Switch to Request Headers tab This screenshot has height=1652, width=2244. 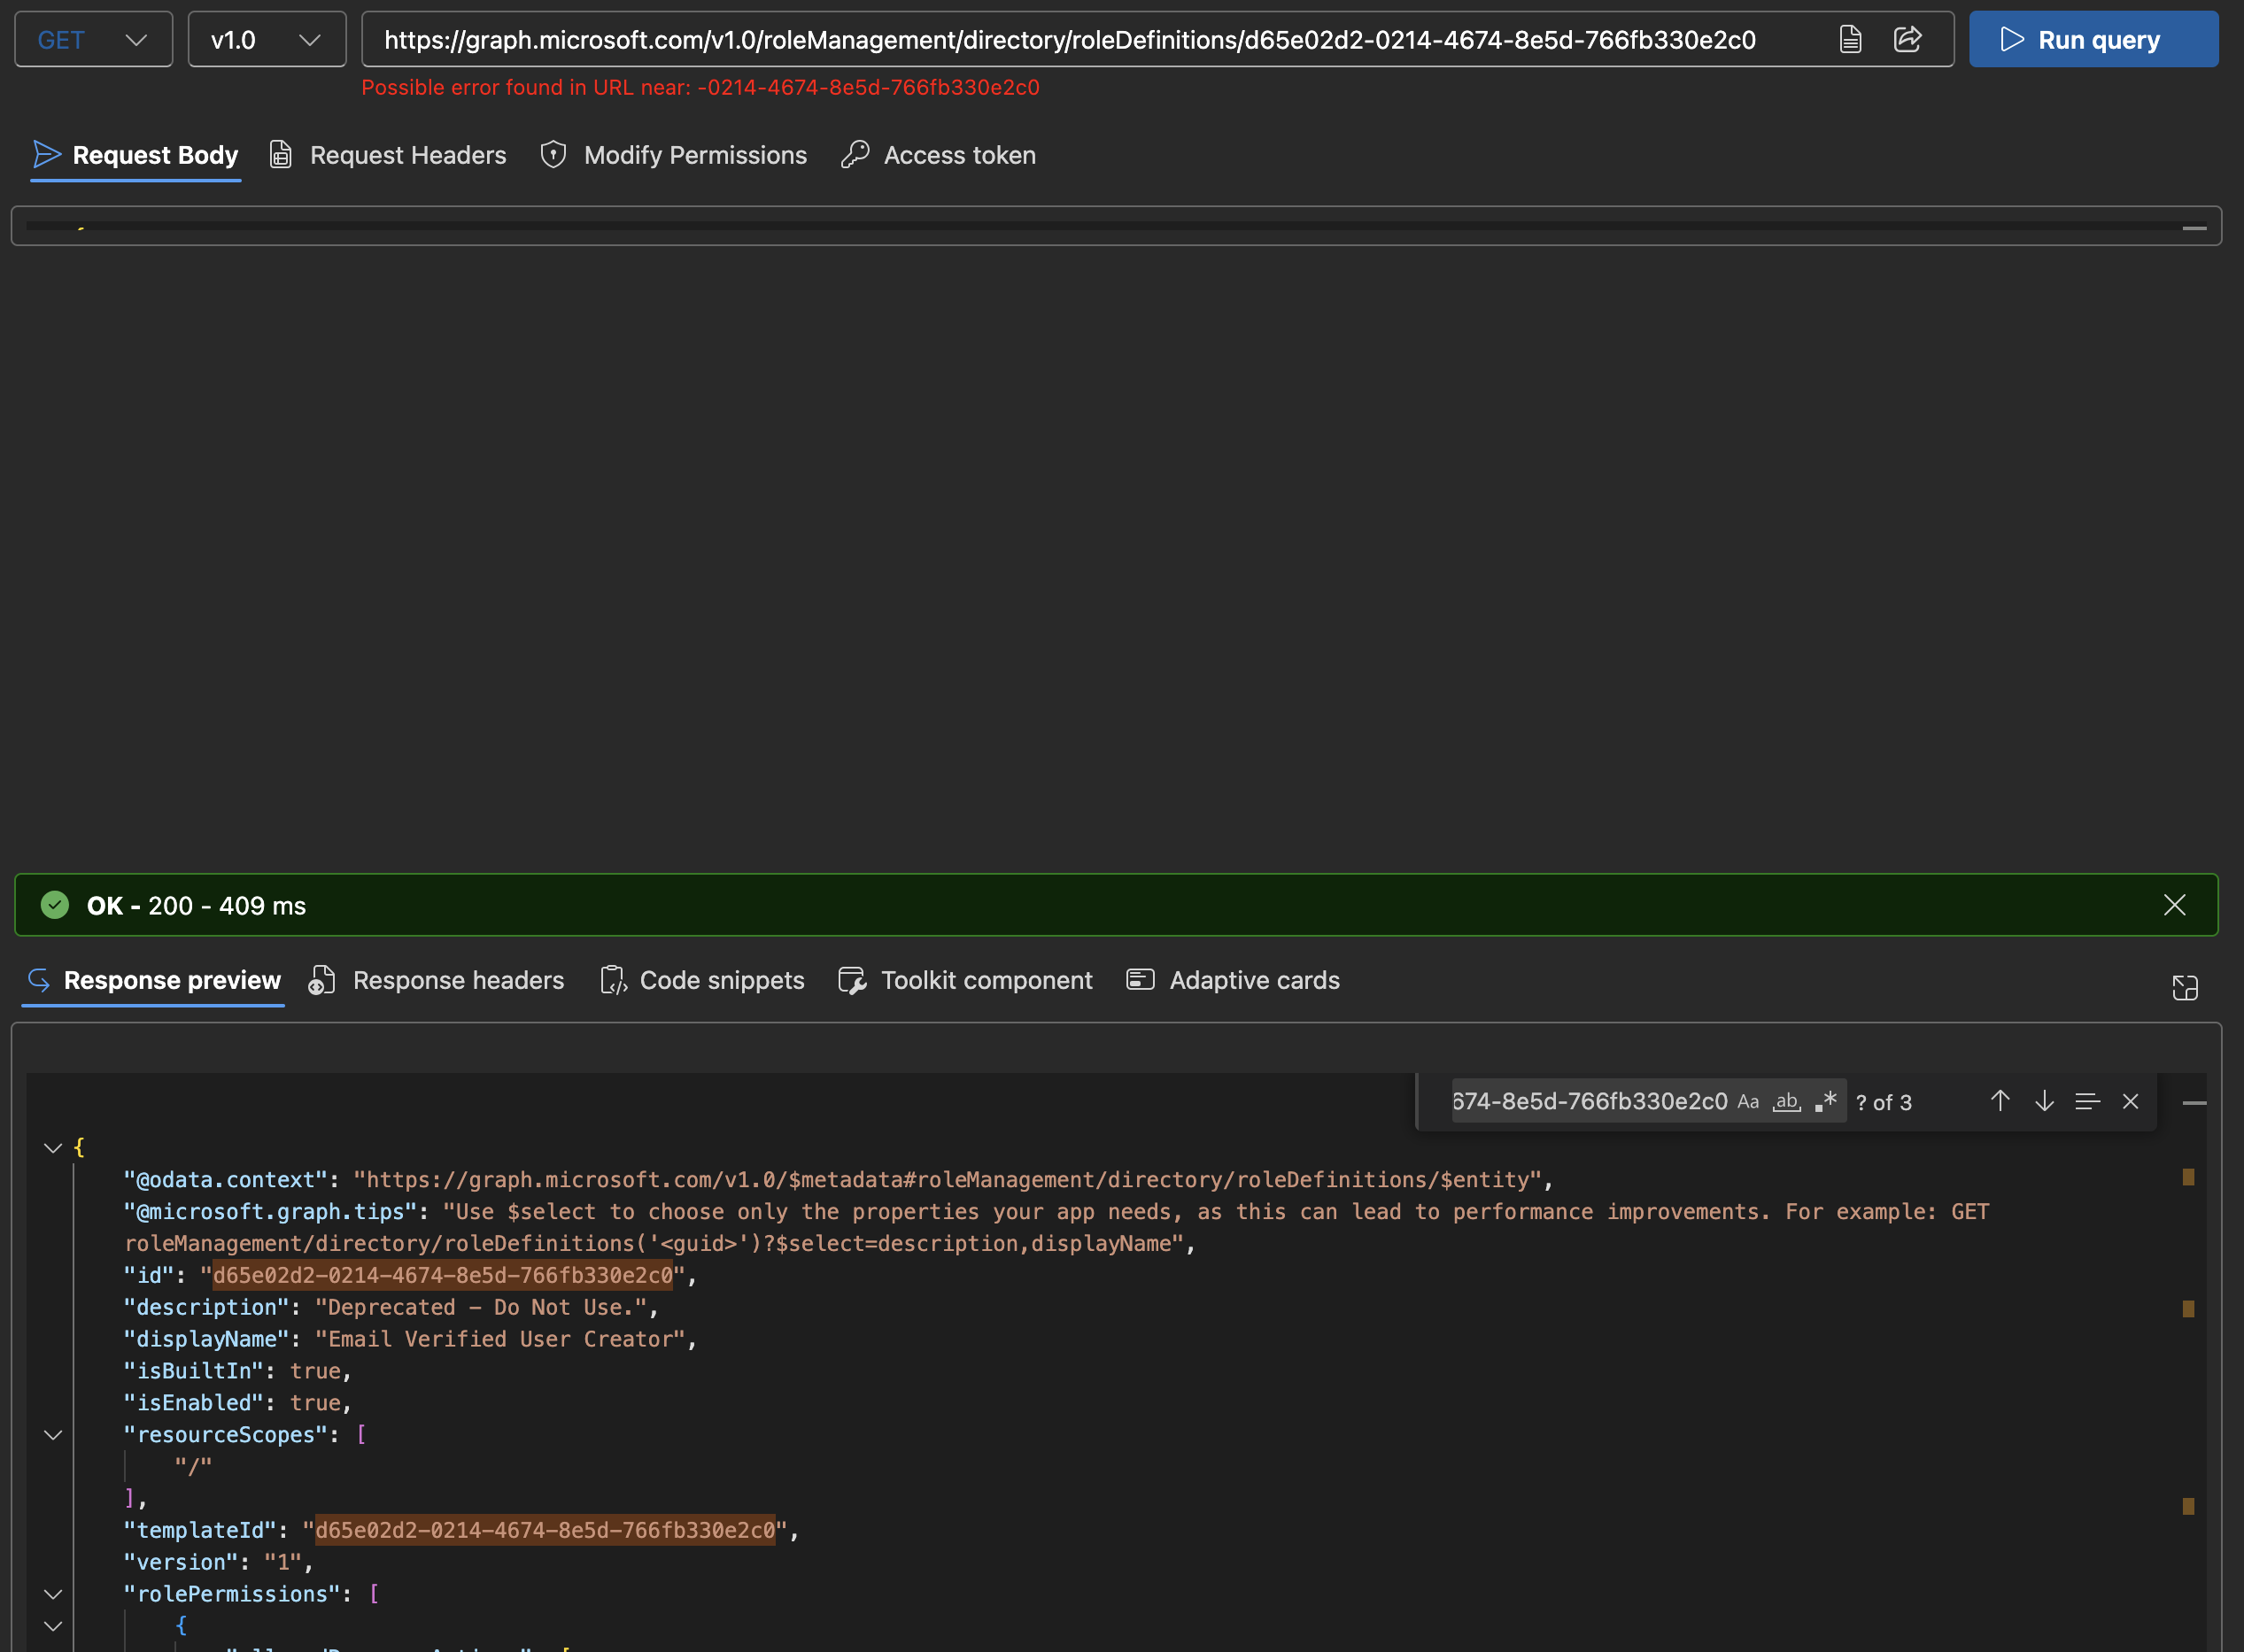pyautogui.click(x=388, y=155)
